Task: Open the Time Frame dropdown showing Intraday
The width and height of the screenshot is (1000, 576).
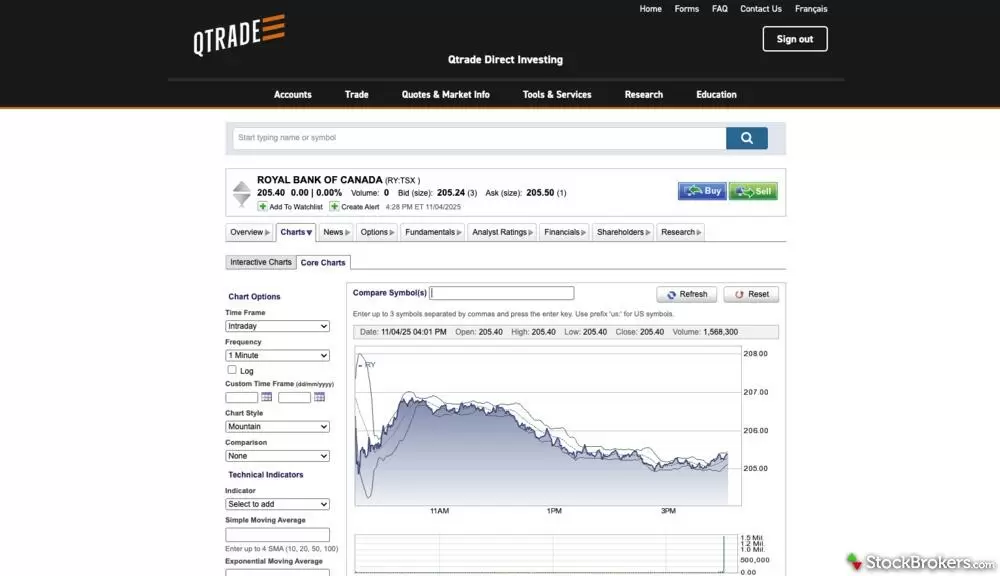Action: coord(277,326)
